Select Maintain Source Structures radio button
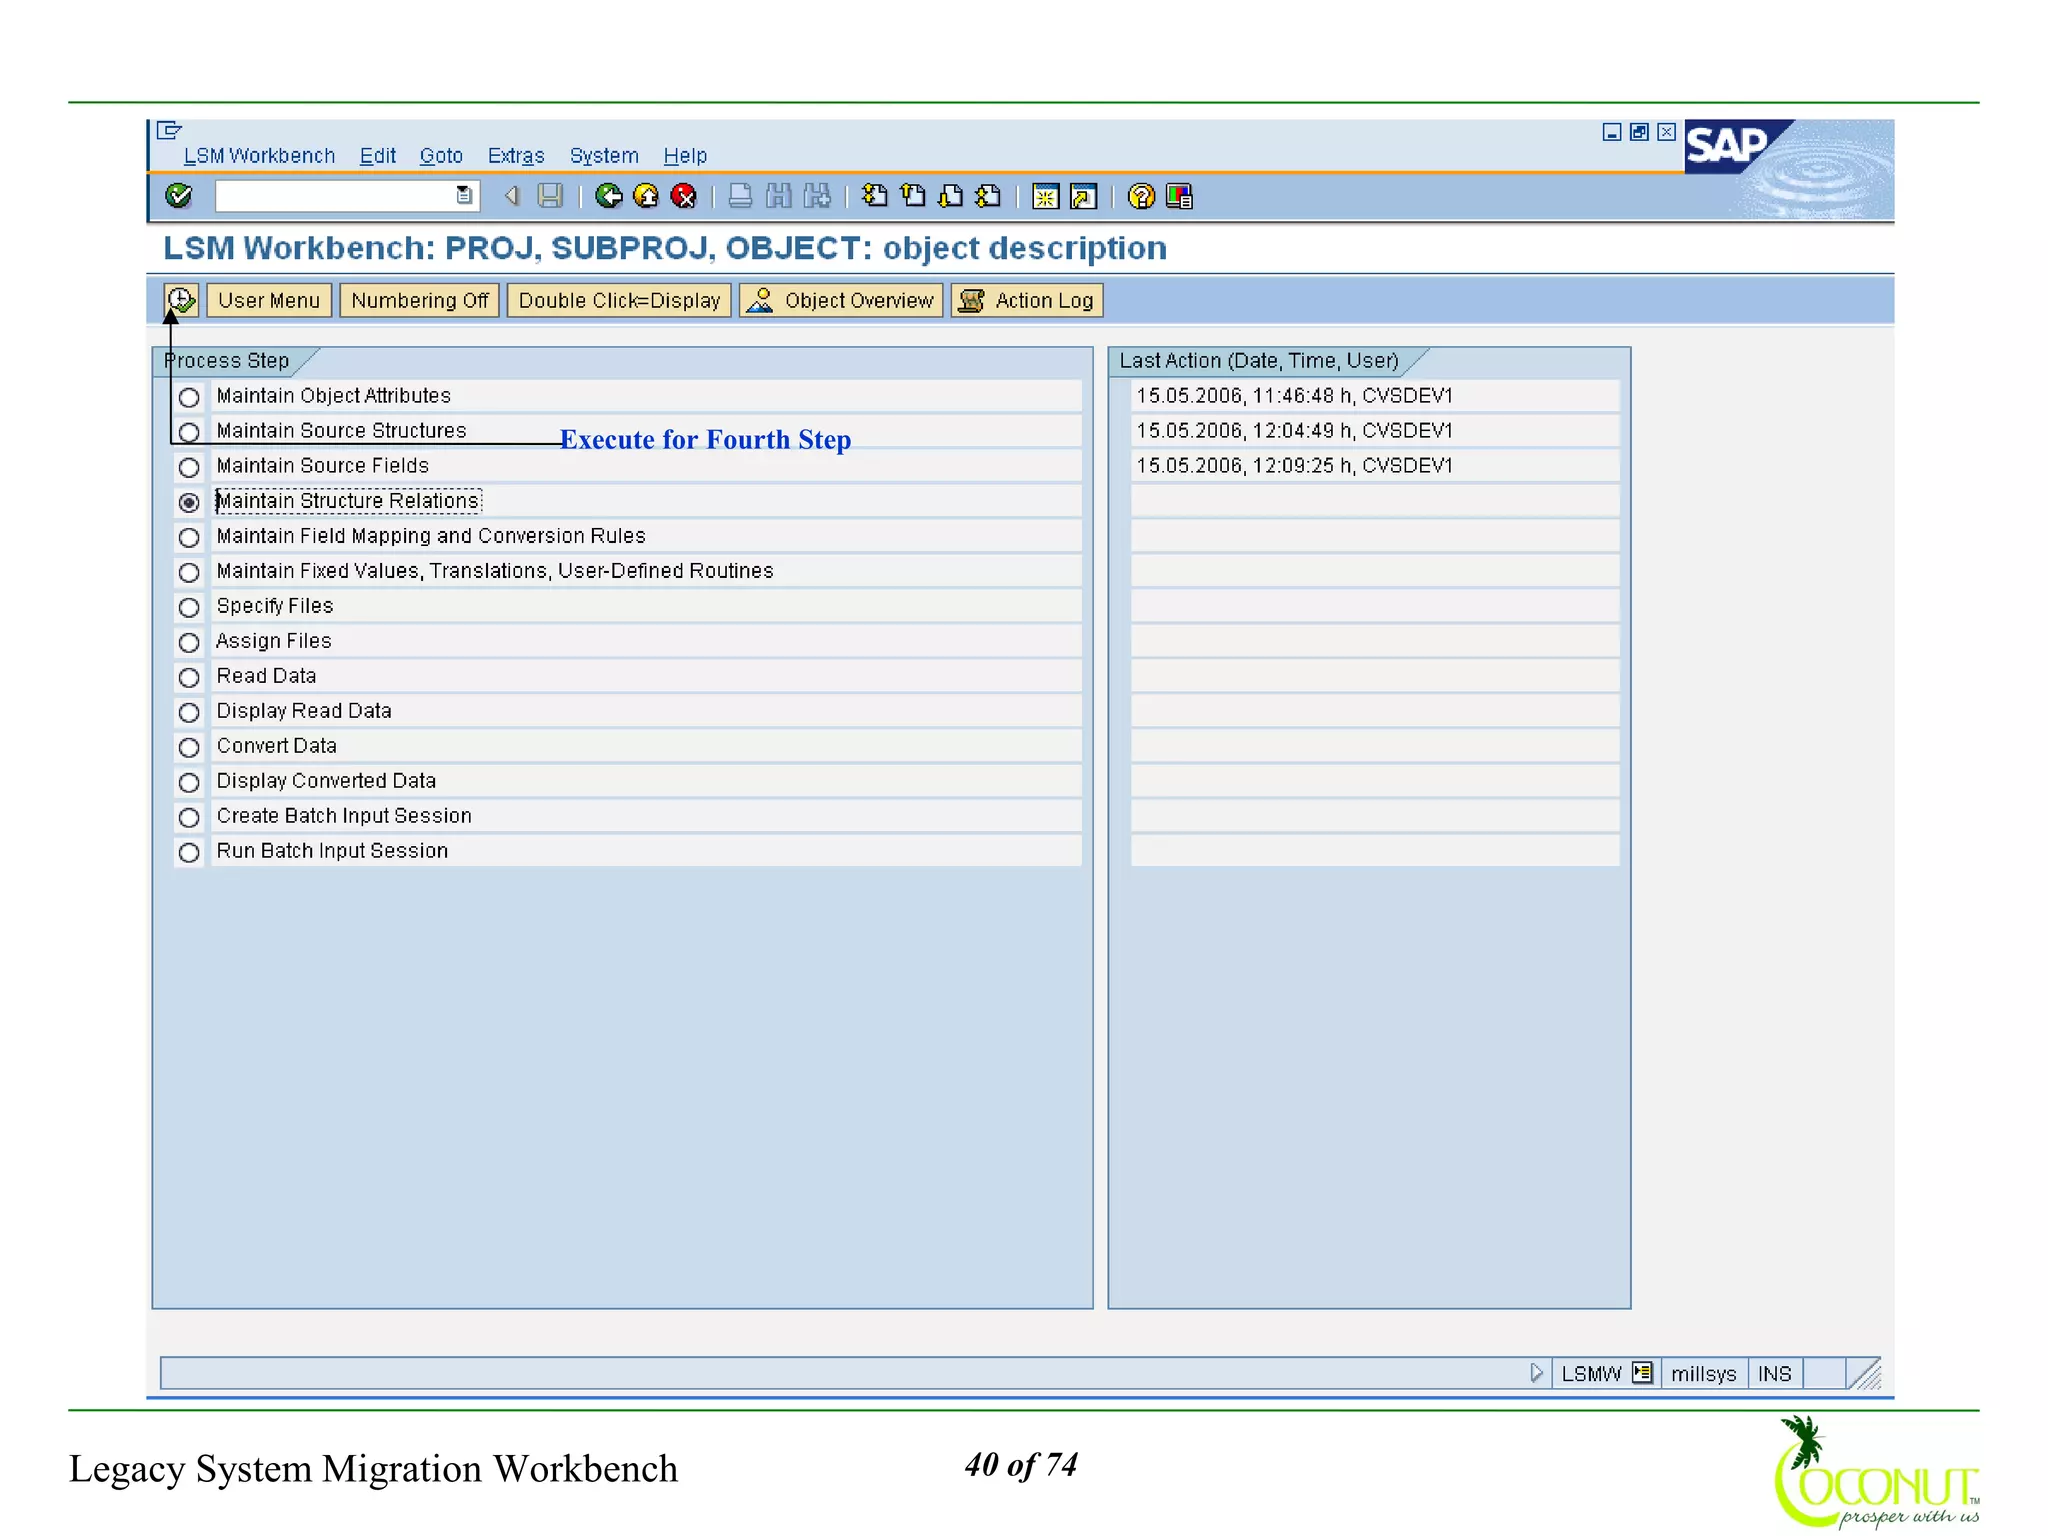 click(x=189, y=432)
